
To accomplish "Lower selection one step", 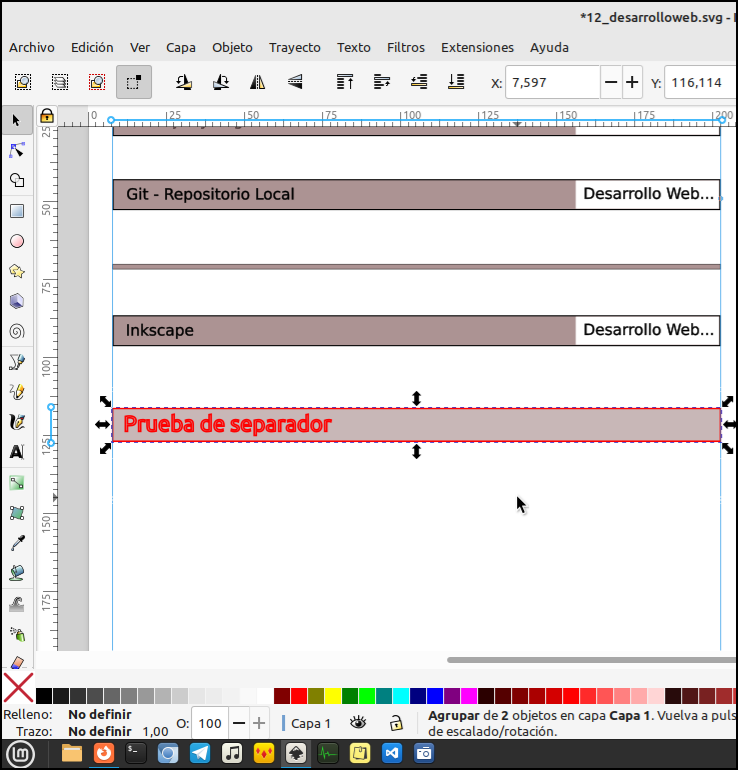I will [x=419, y=82].
